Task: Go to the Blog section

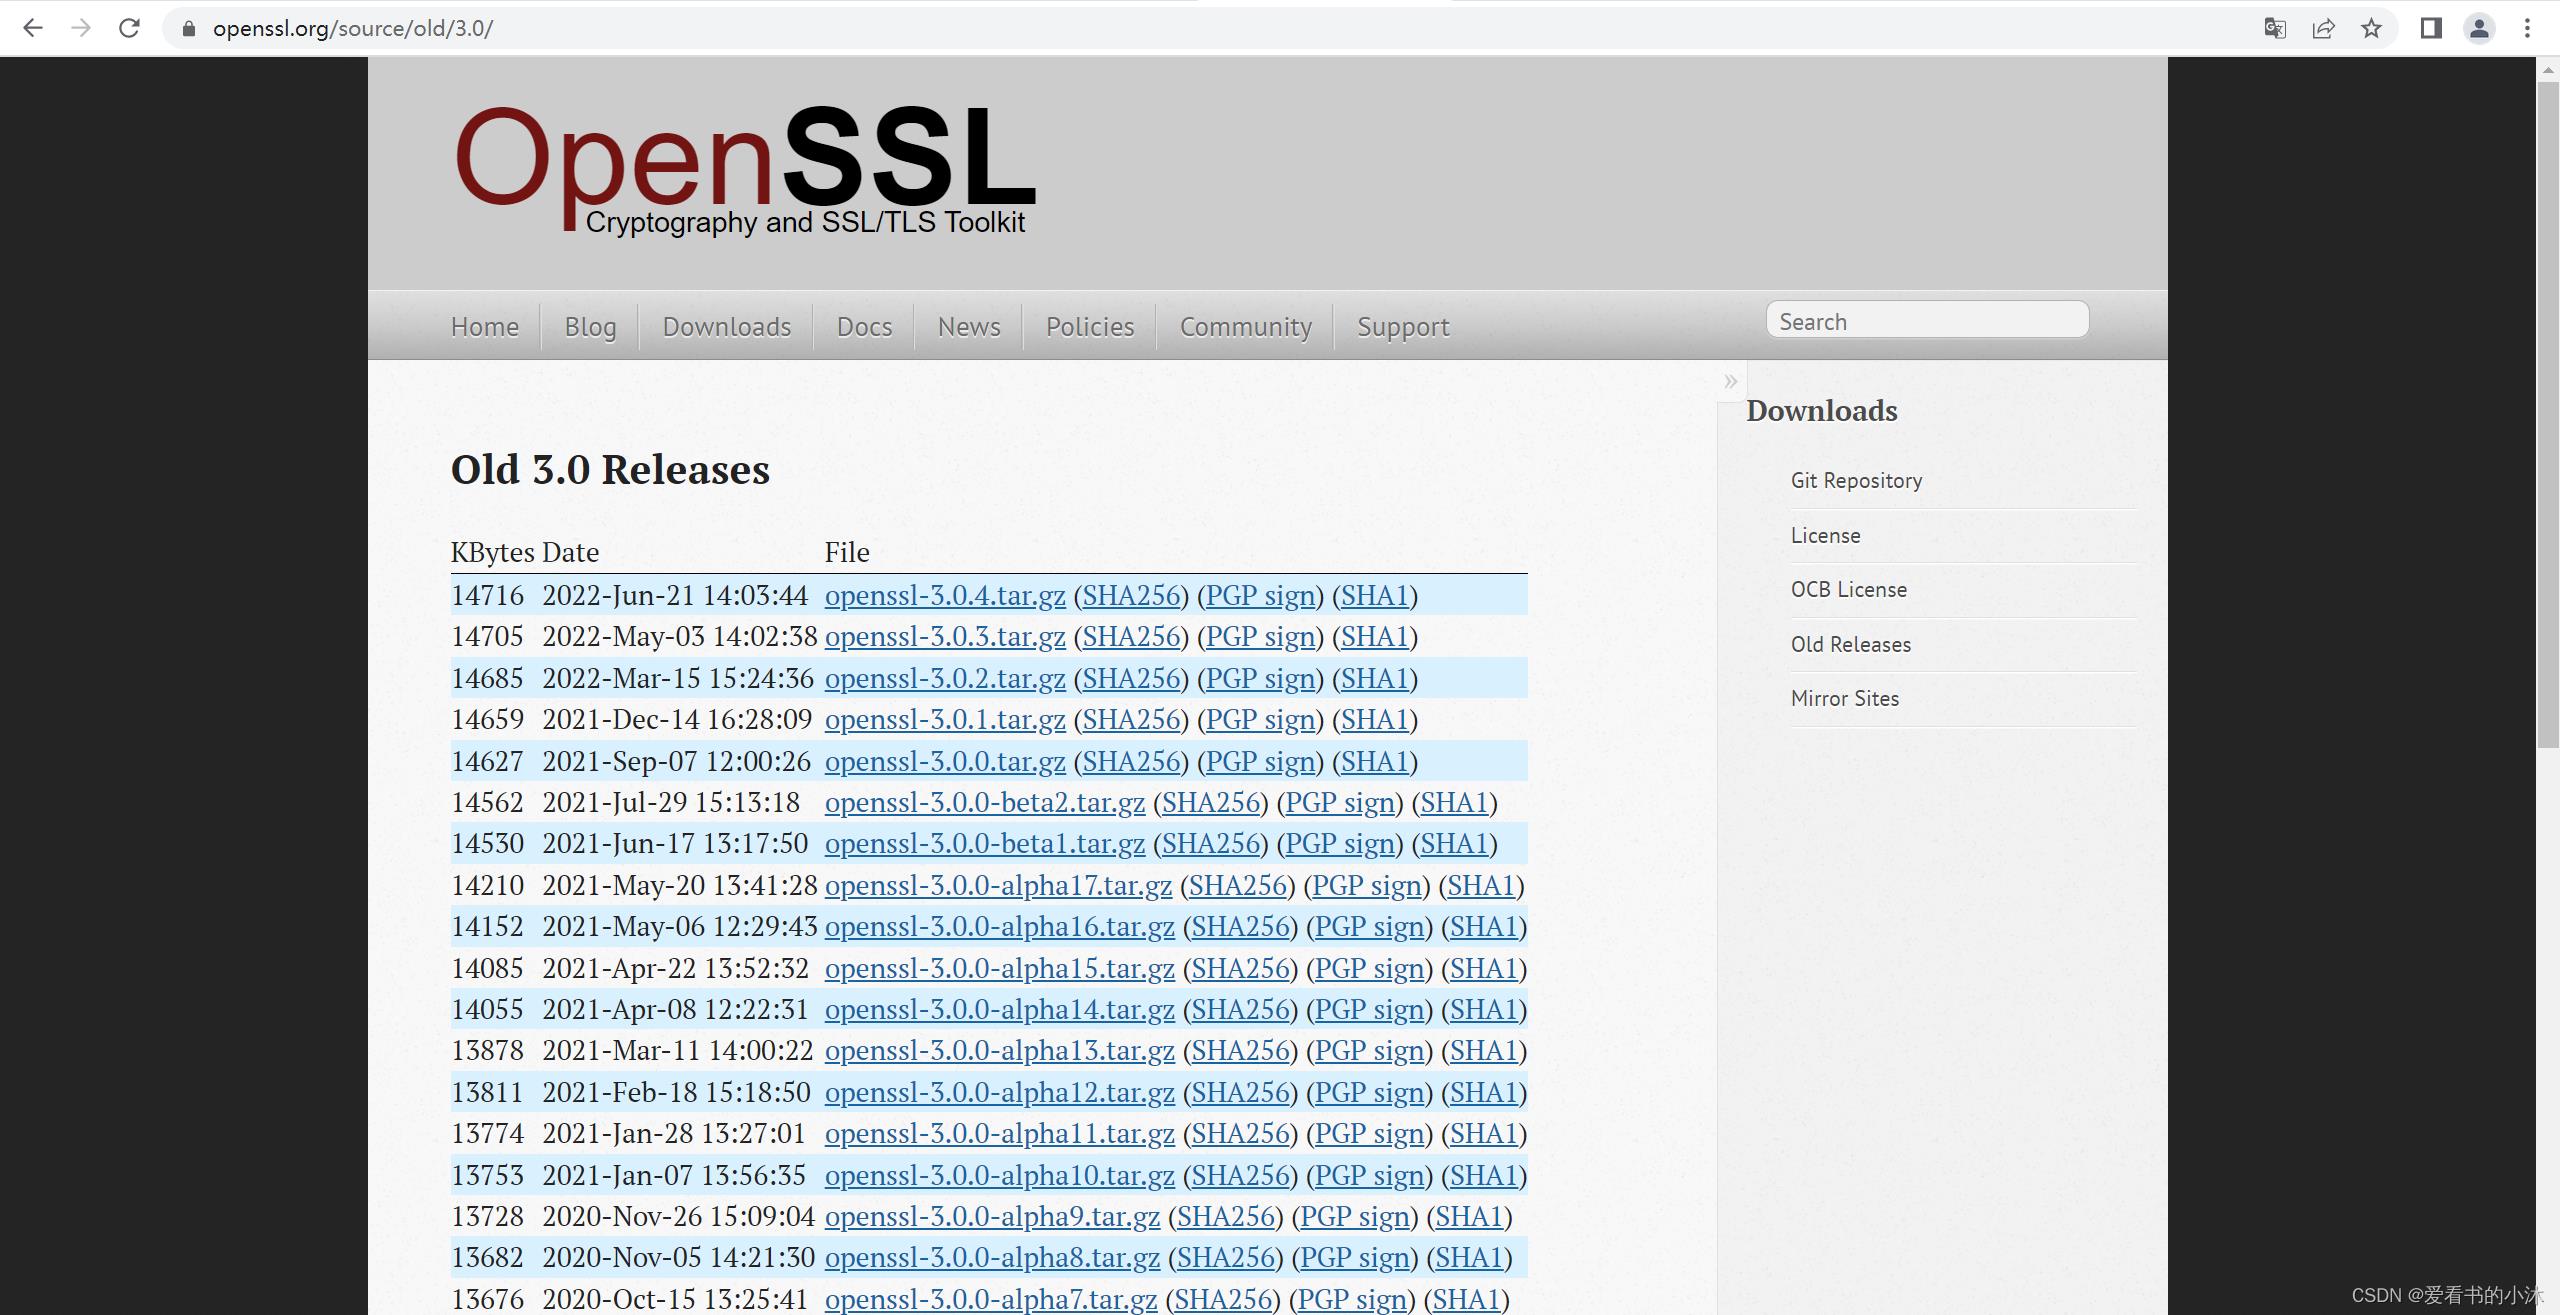Action: point(590,327)
